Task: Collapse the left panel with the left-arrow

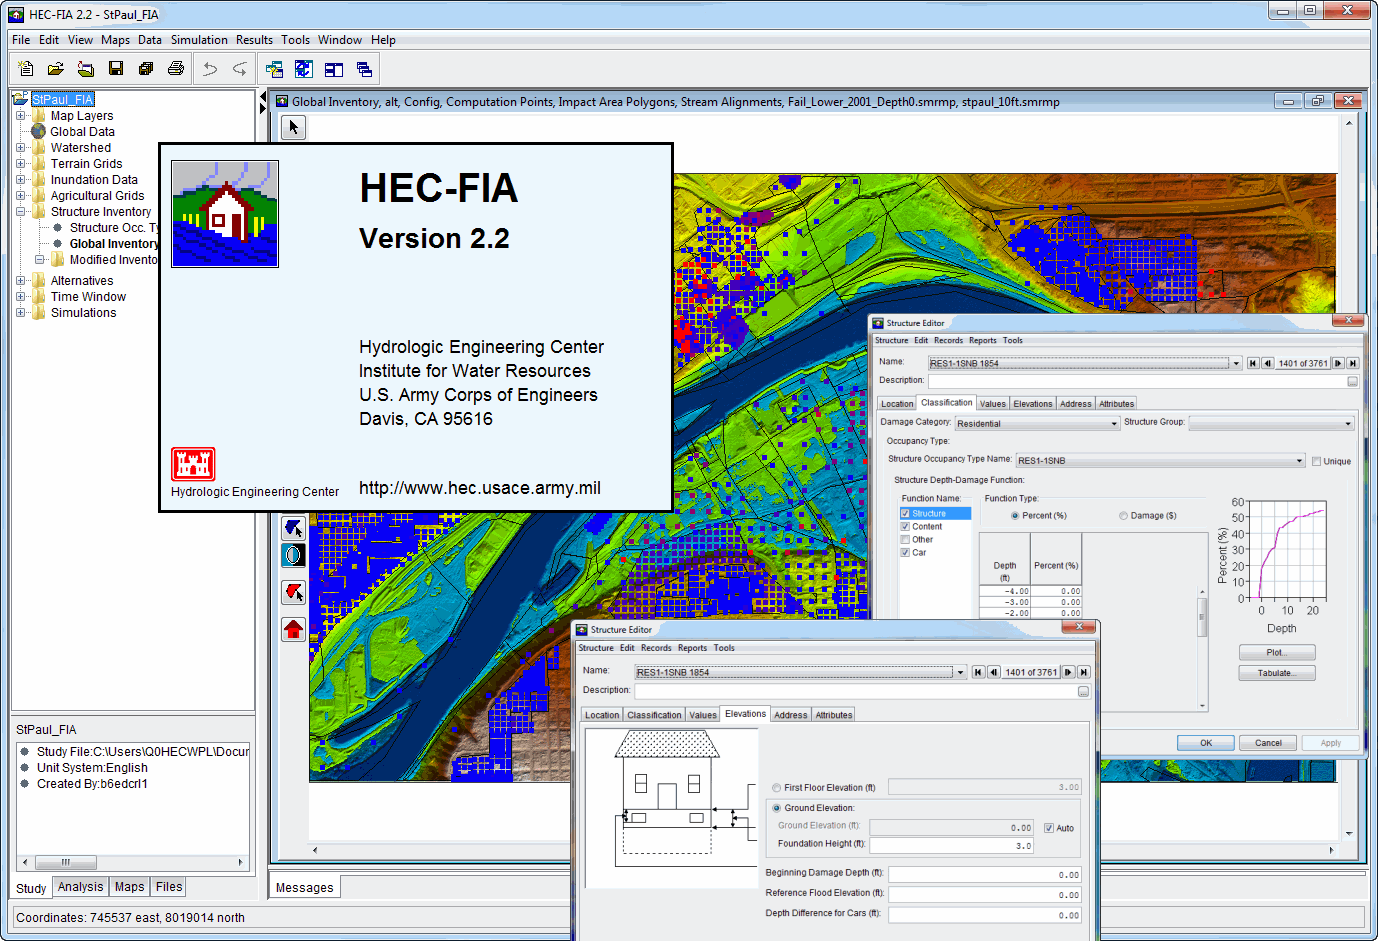Action: tap(263, 97)
